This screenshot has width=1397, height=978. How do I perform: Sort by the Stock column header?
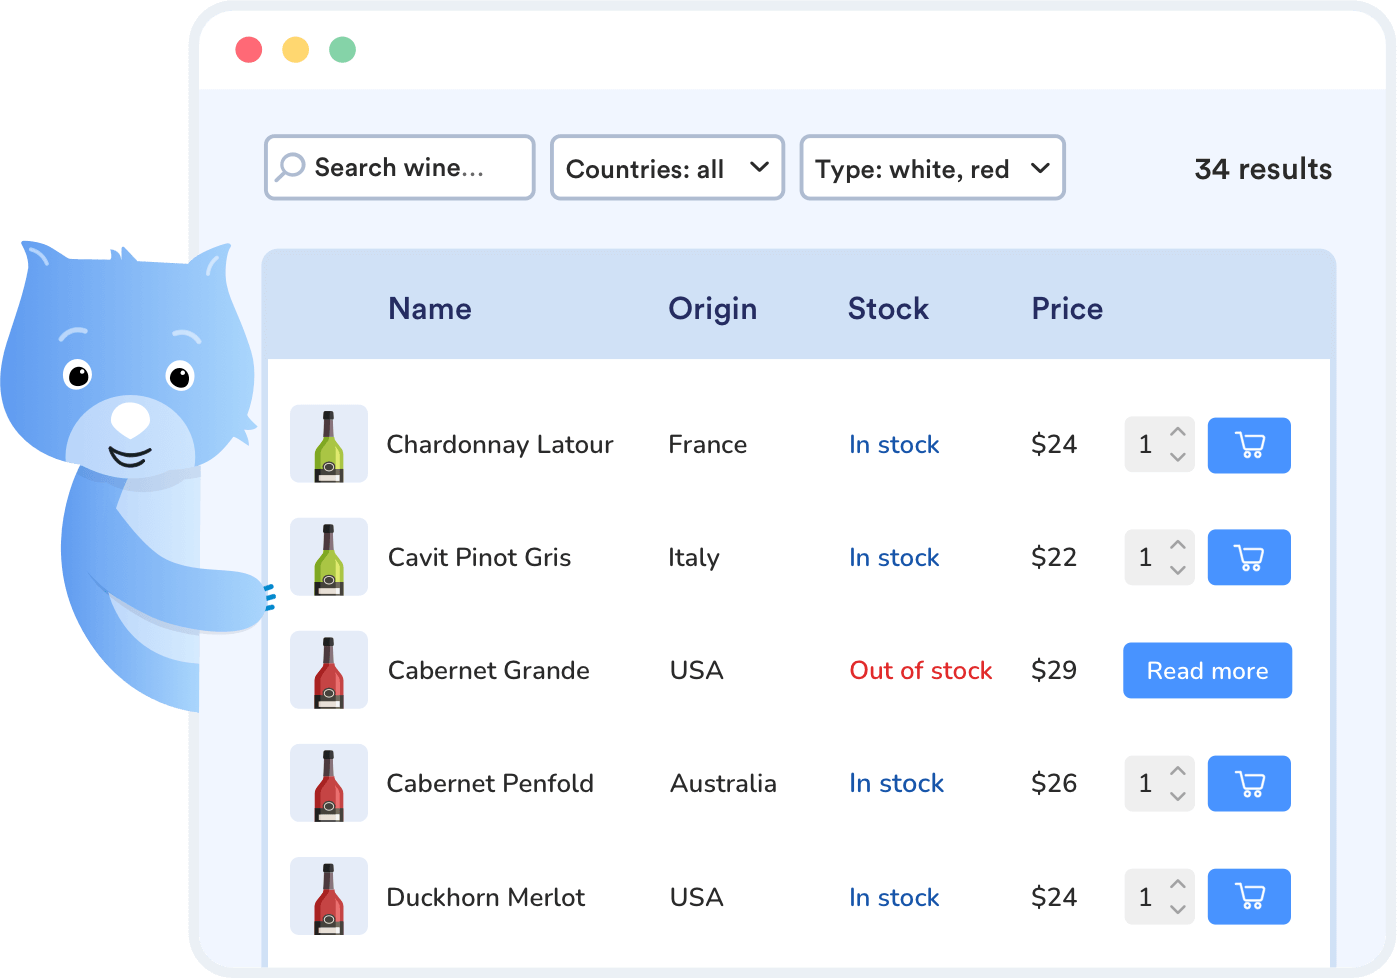(x=888, y=308)
